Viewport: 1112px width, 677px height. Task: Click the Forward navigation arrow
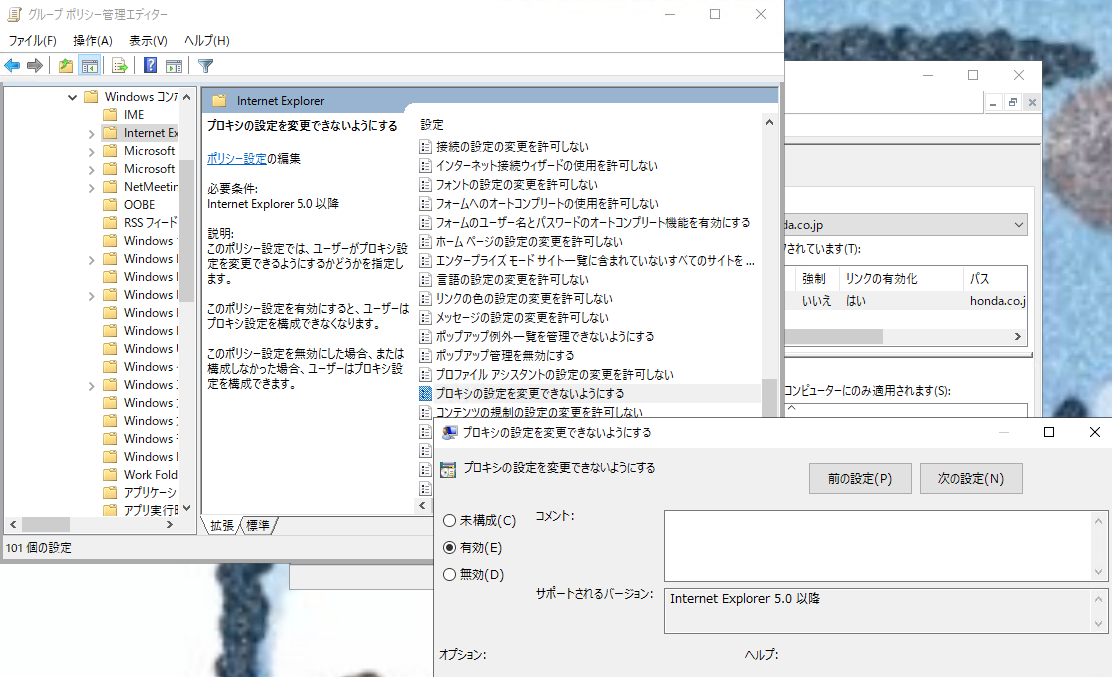tap(35, 65)
